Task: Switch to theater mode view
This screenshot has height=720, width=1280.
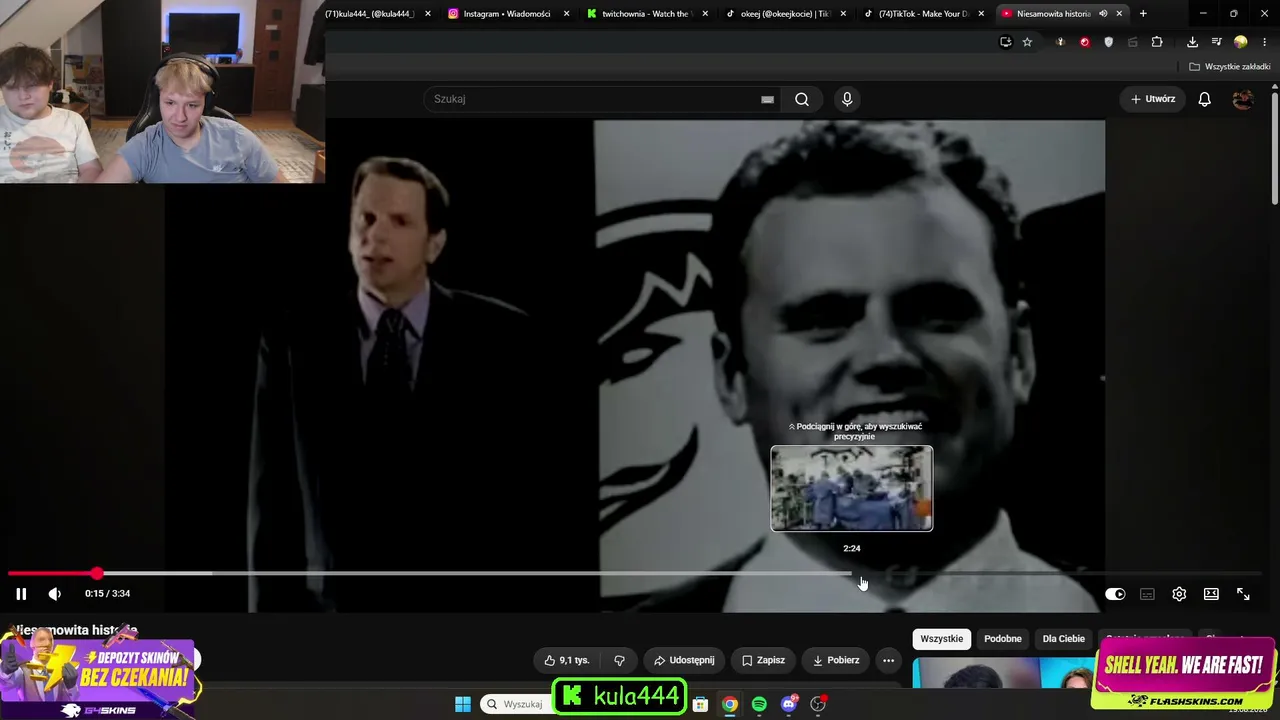Action: 1211,594
